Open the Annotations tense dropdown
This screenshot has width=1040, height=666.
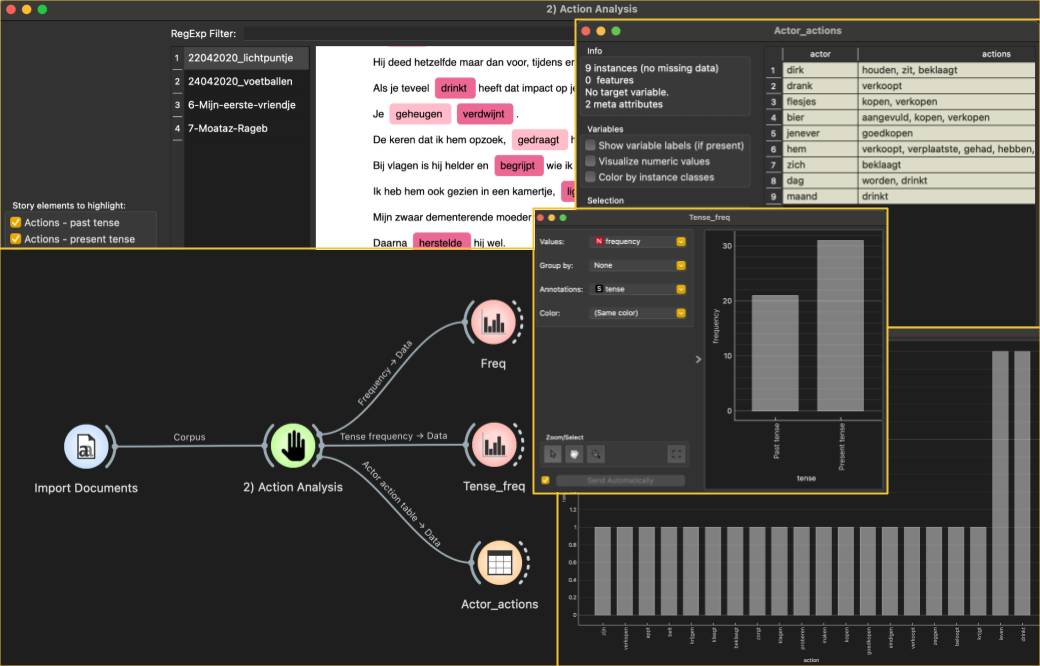point(638,289)
